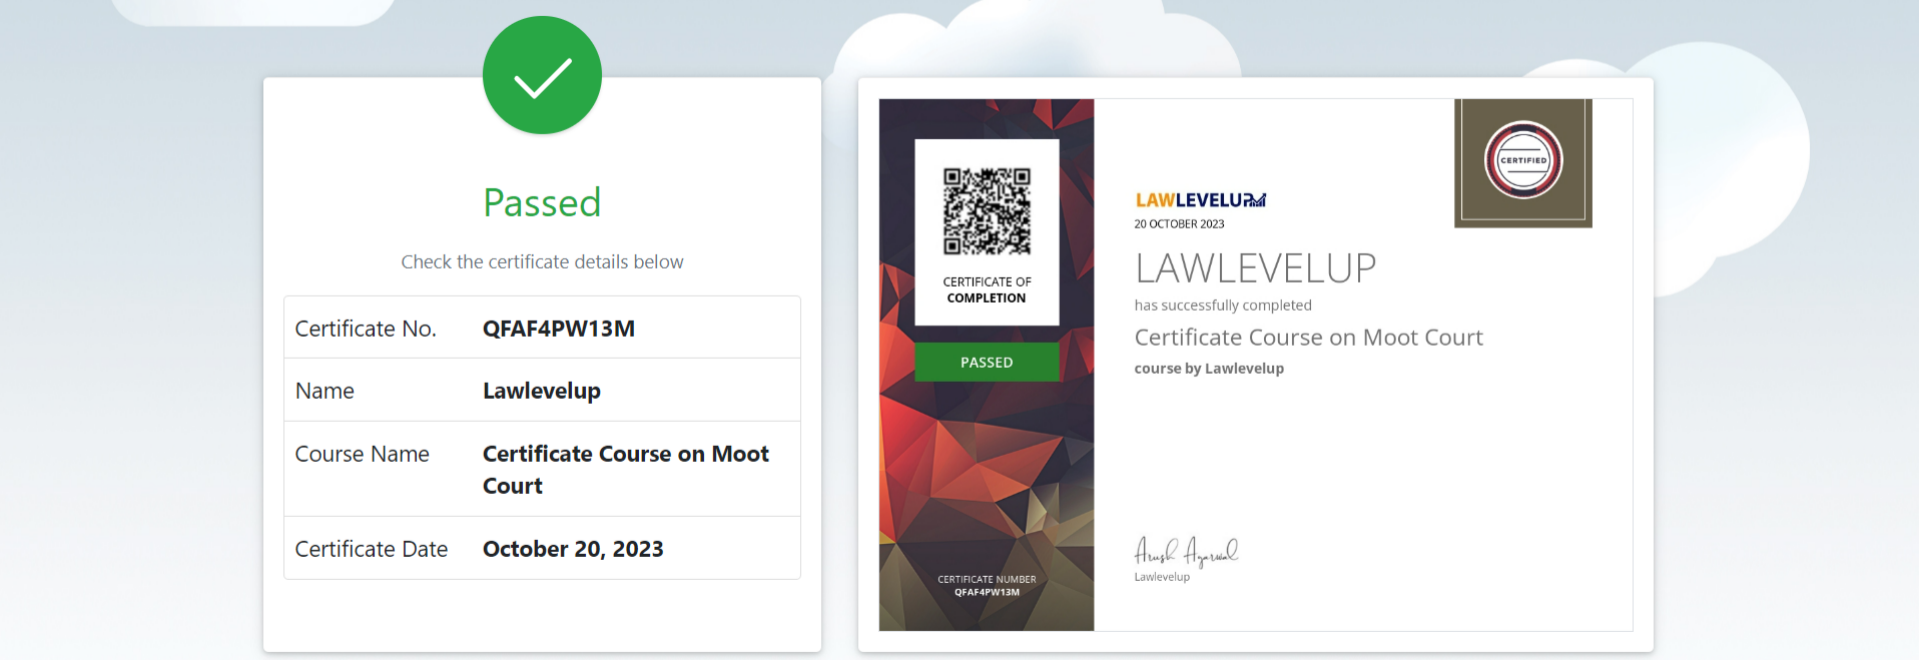1919x660 pixels.
Task: Click the Certificate Date label
Action: pyautogui.click(x=371, y=549)
